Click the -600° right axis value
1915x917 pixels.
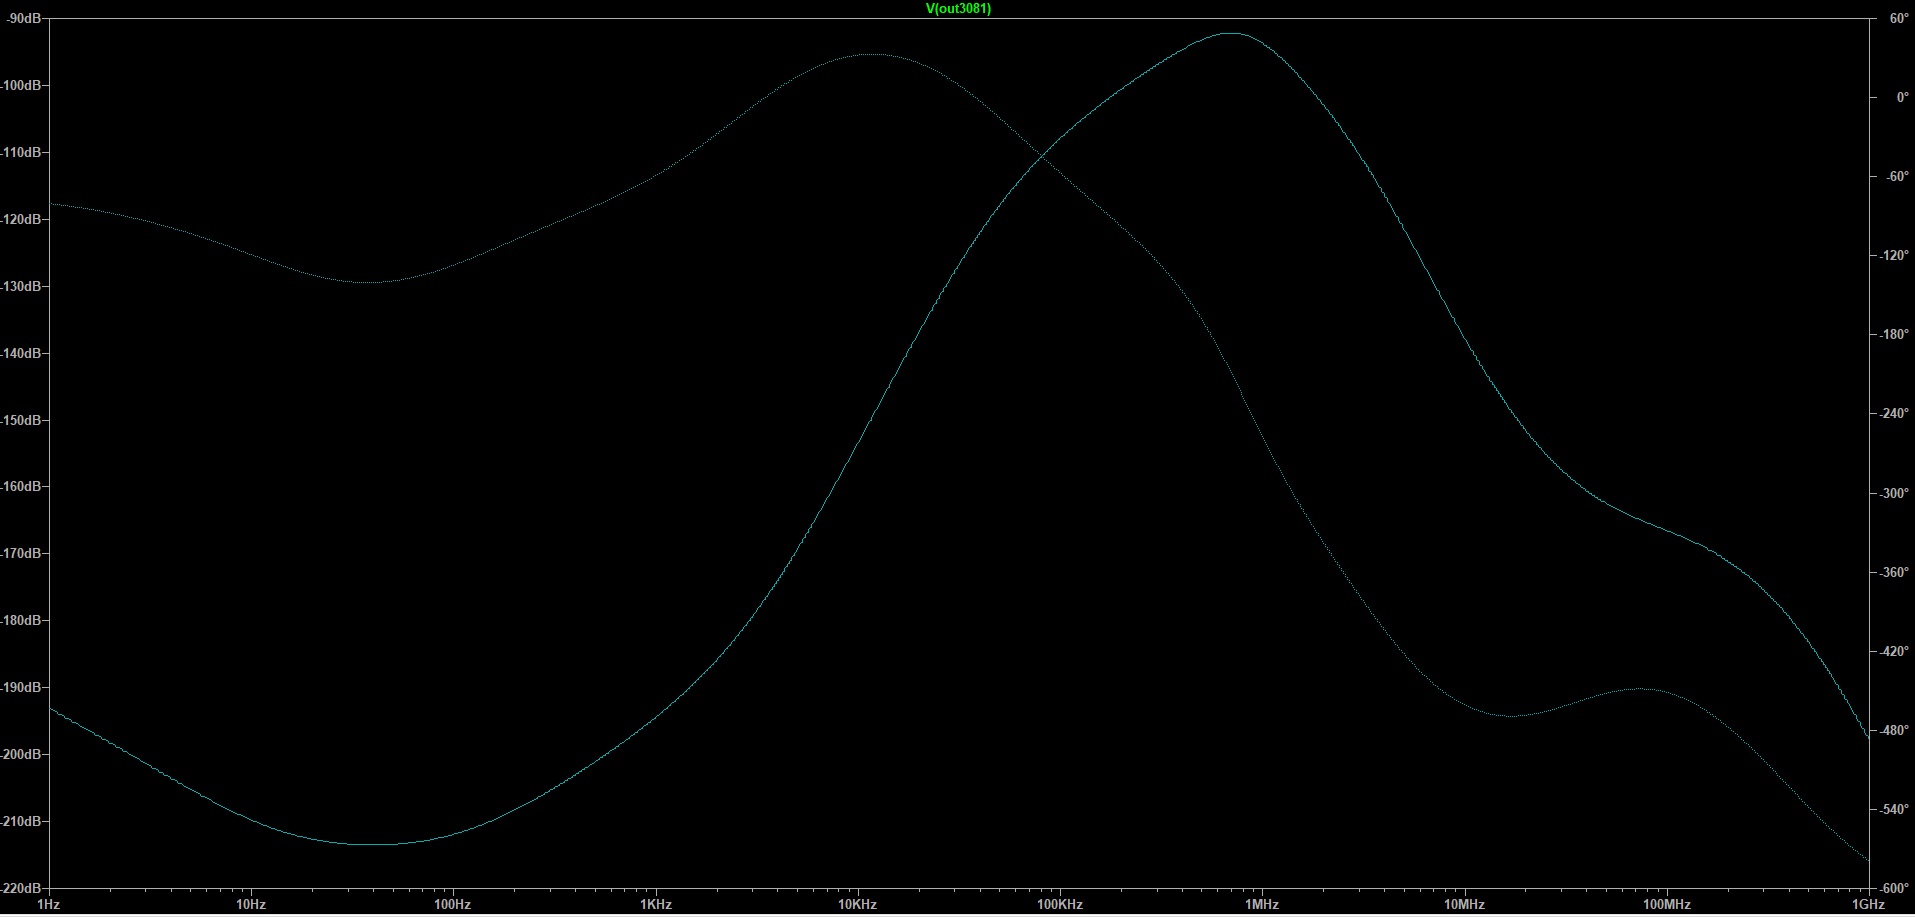1894,889
